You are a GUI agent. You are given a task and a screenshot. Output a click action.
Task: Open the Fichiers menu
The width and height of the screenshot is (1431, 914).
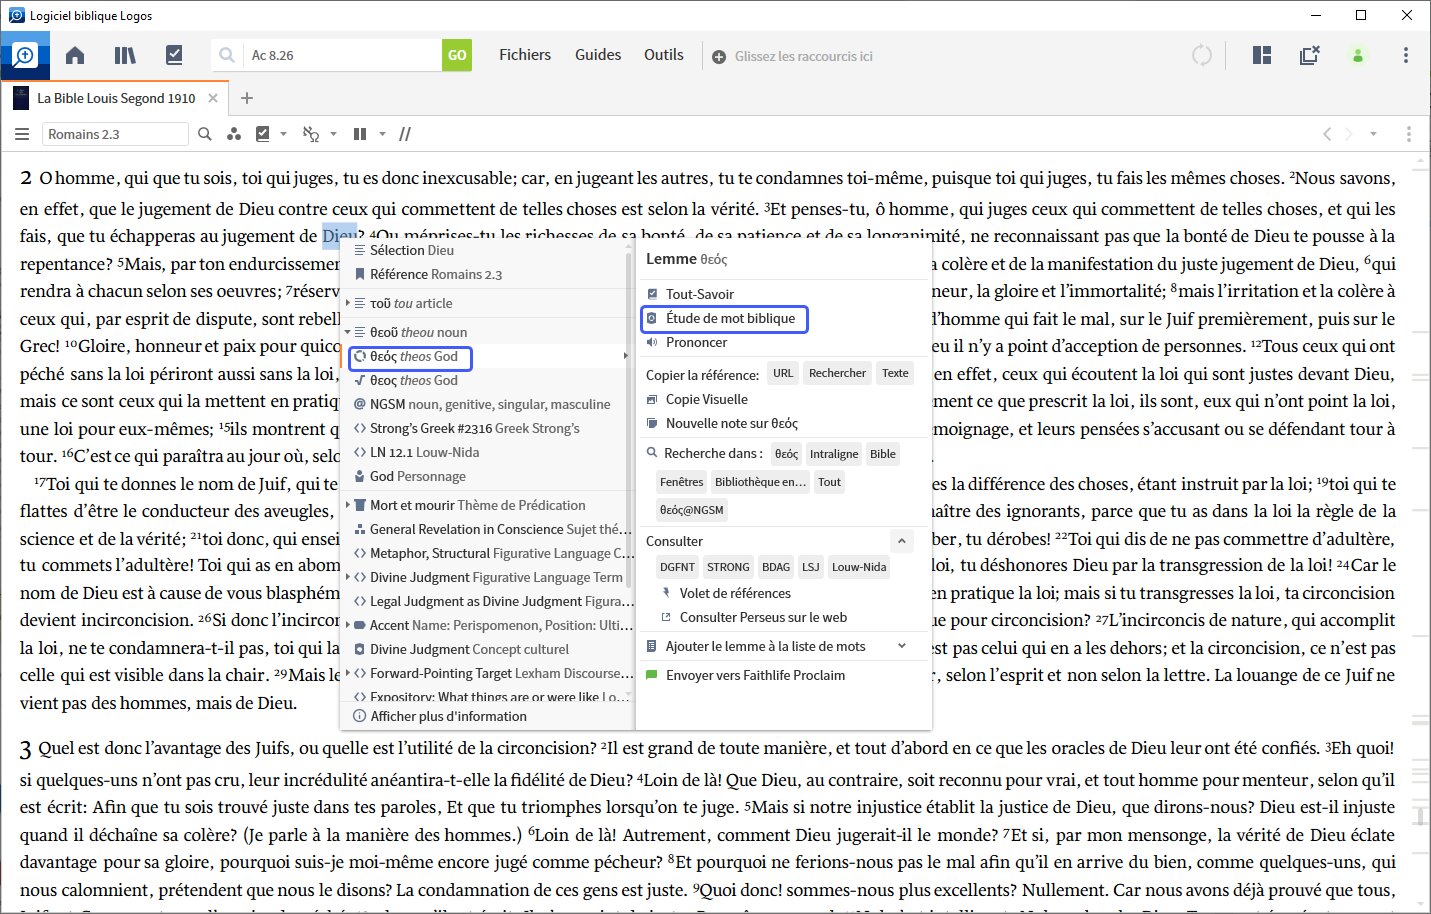(525, 55)
